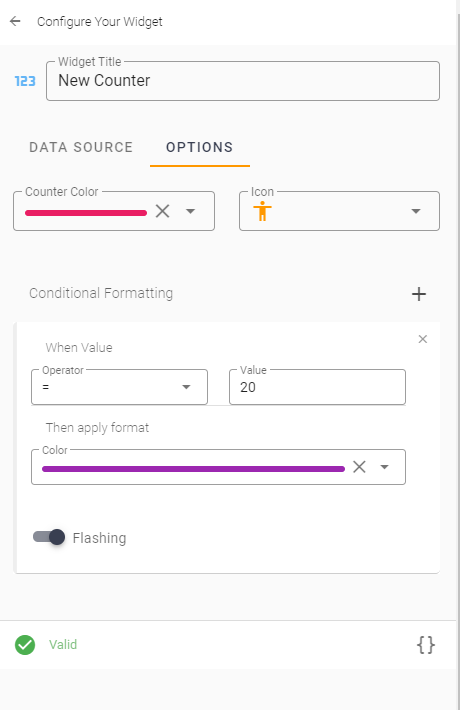The width and height of the screenshot is (460, 710).
Task: Click the green Valid checkmark icon
Action: click(25, 645)
